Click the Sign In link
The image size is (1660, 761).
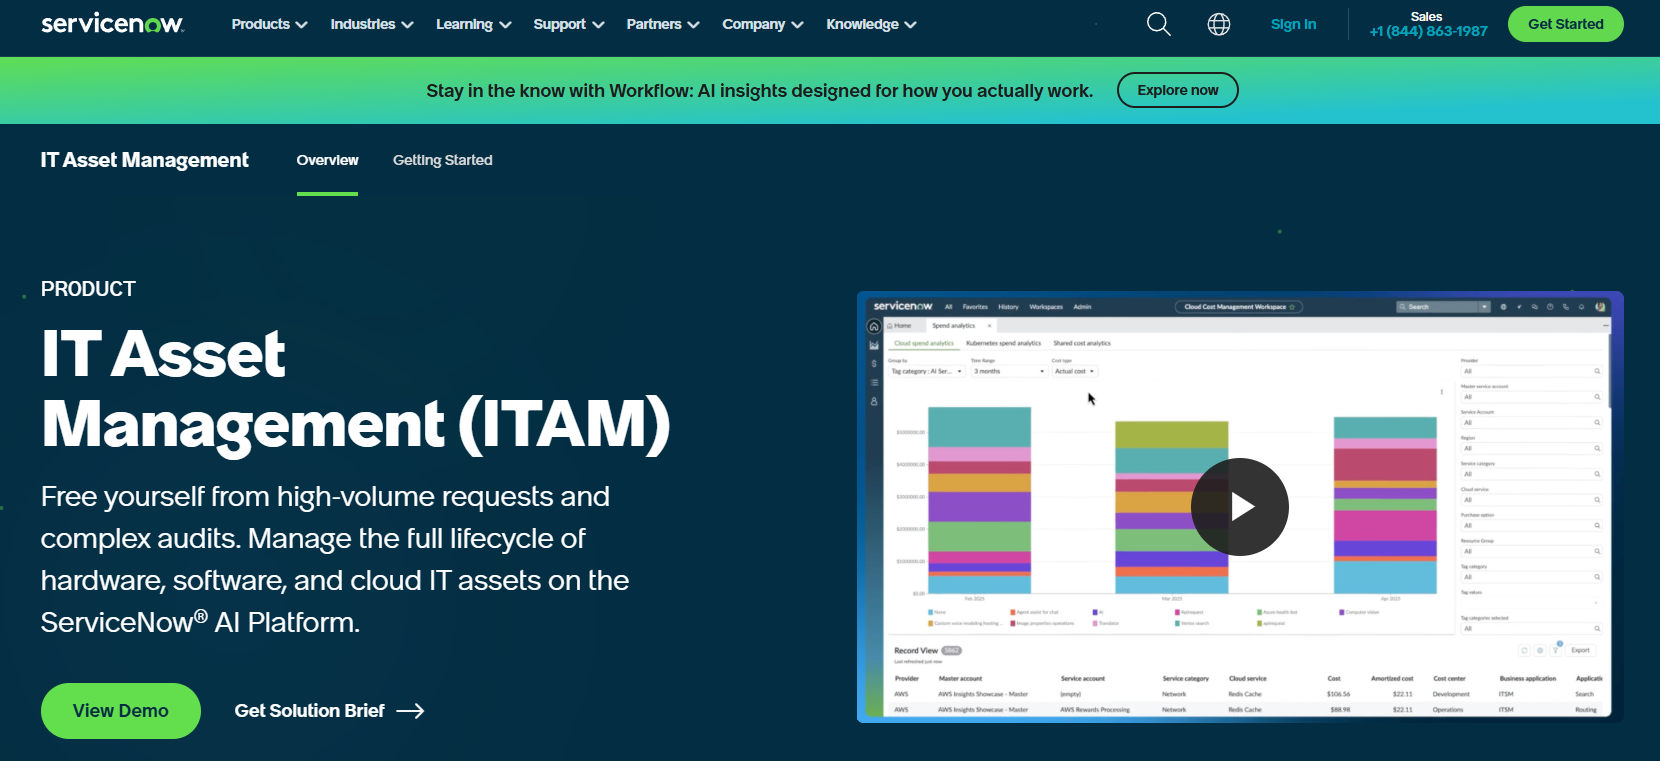coord(1293,24)
